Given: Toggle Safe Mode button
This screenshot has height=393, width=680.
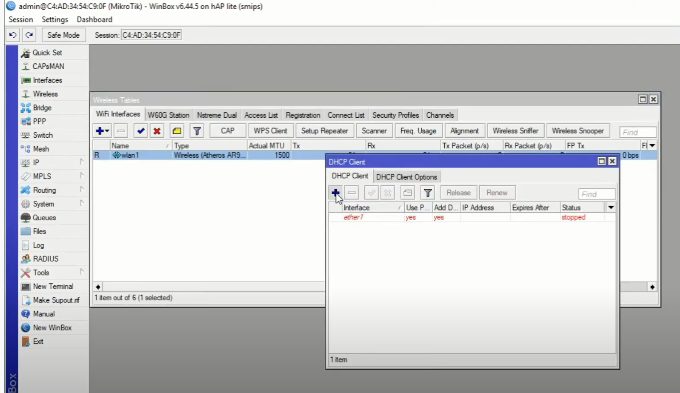Looking at the screenshot, I should click(x=63, y=35).
